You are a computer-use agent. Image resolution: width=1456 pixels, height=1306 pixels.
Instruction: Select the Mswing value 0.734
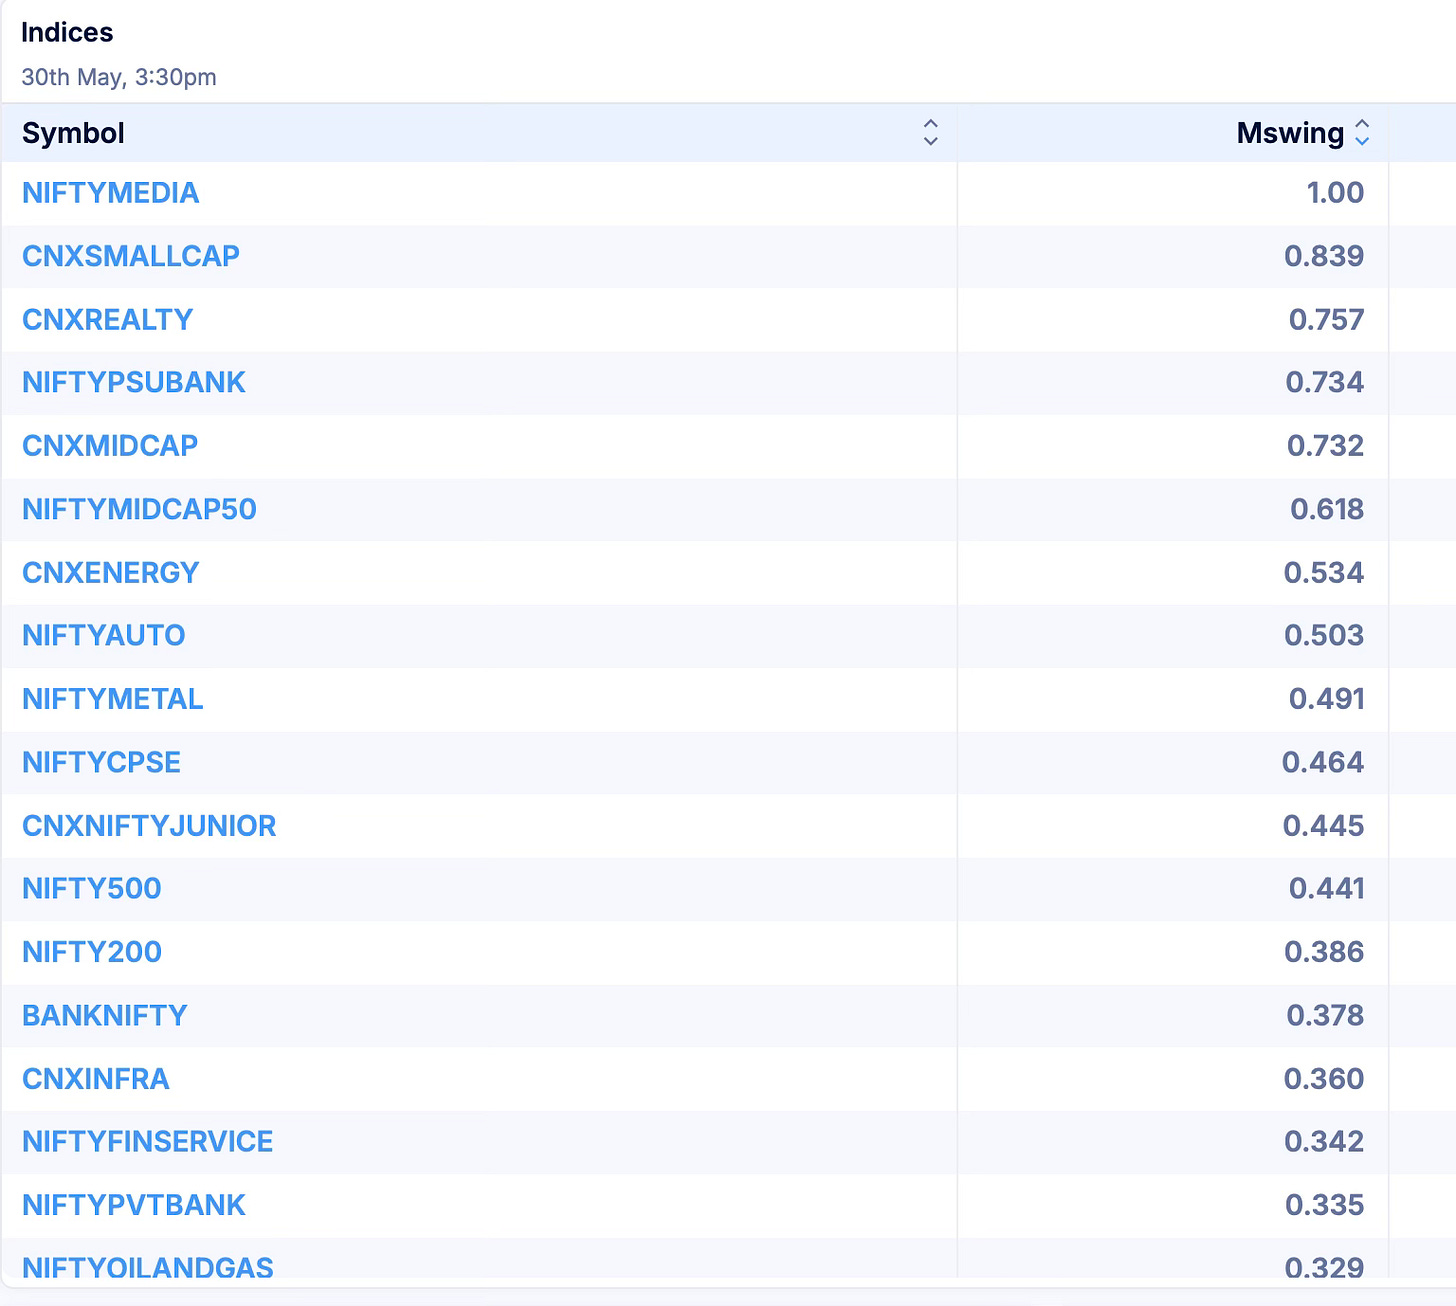1325,382
